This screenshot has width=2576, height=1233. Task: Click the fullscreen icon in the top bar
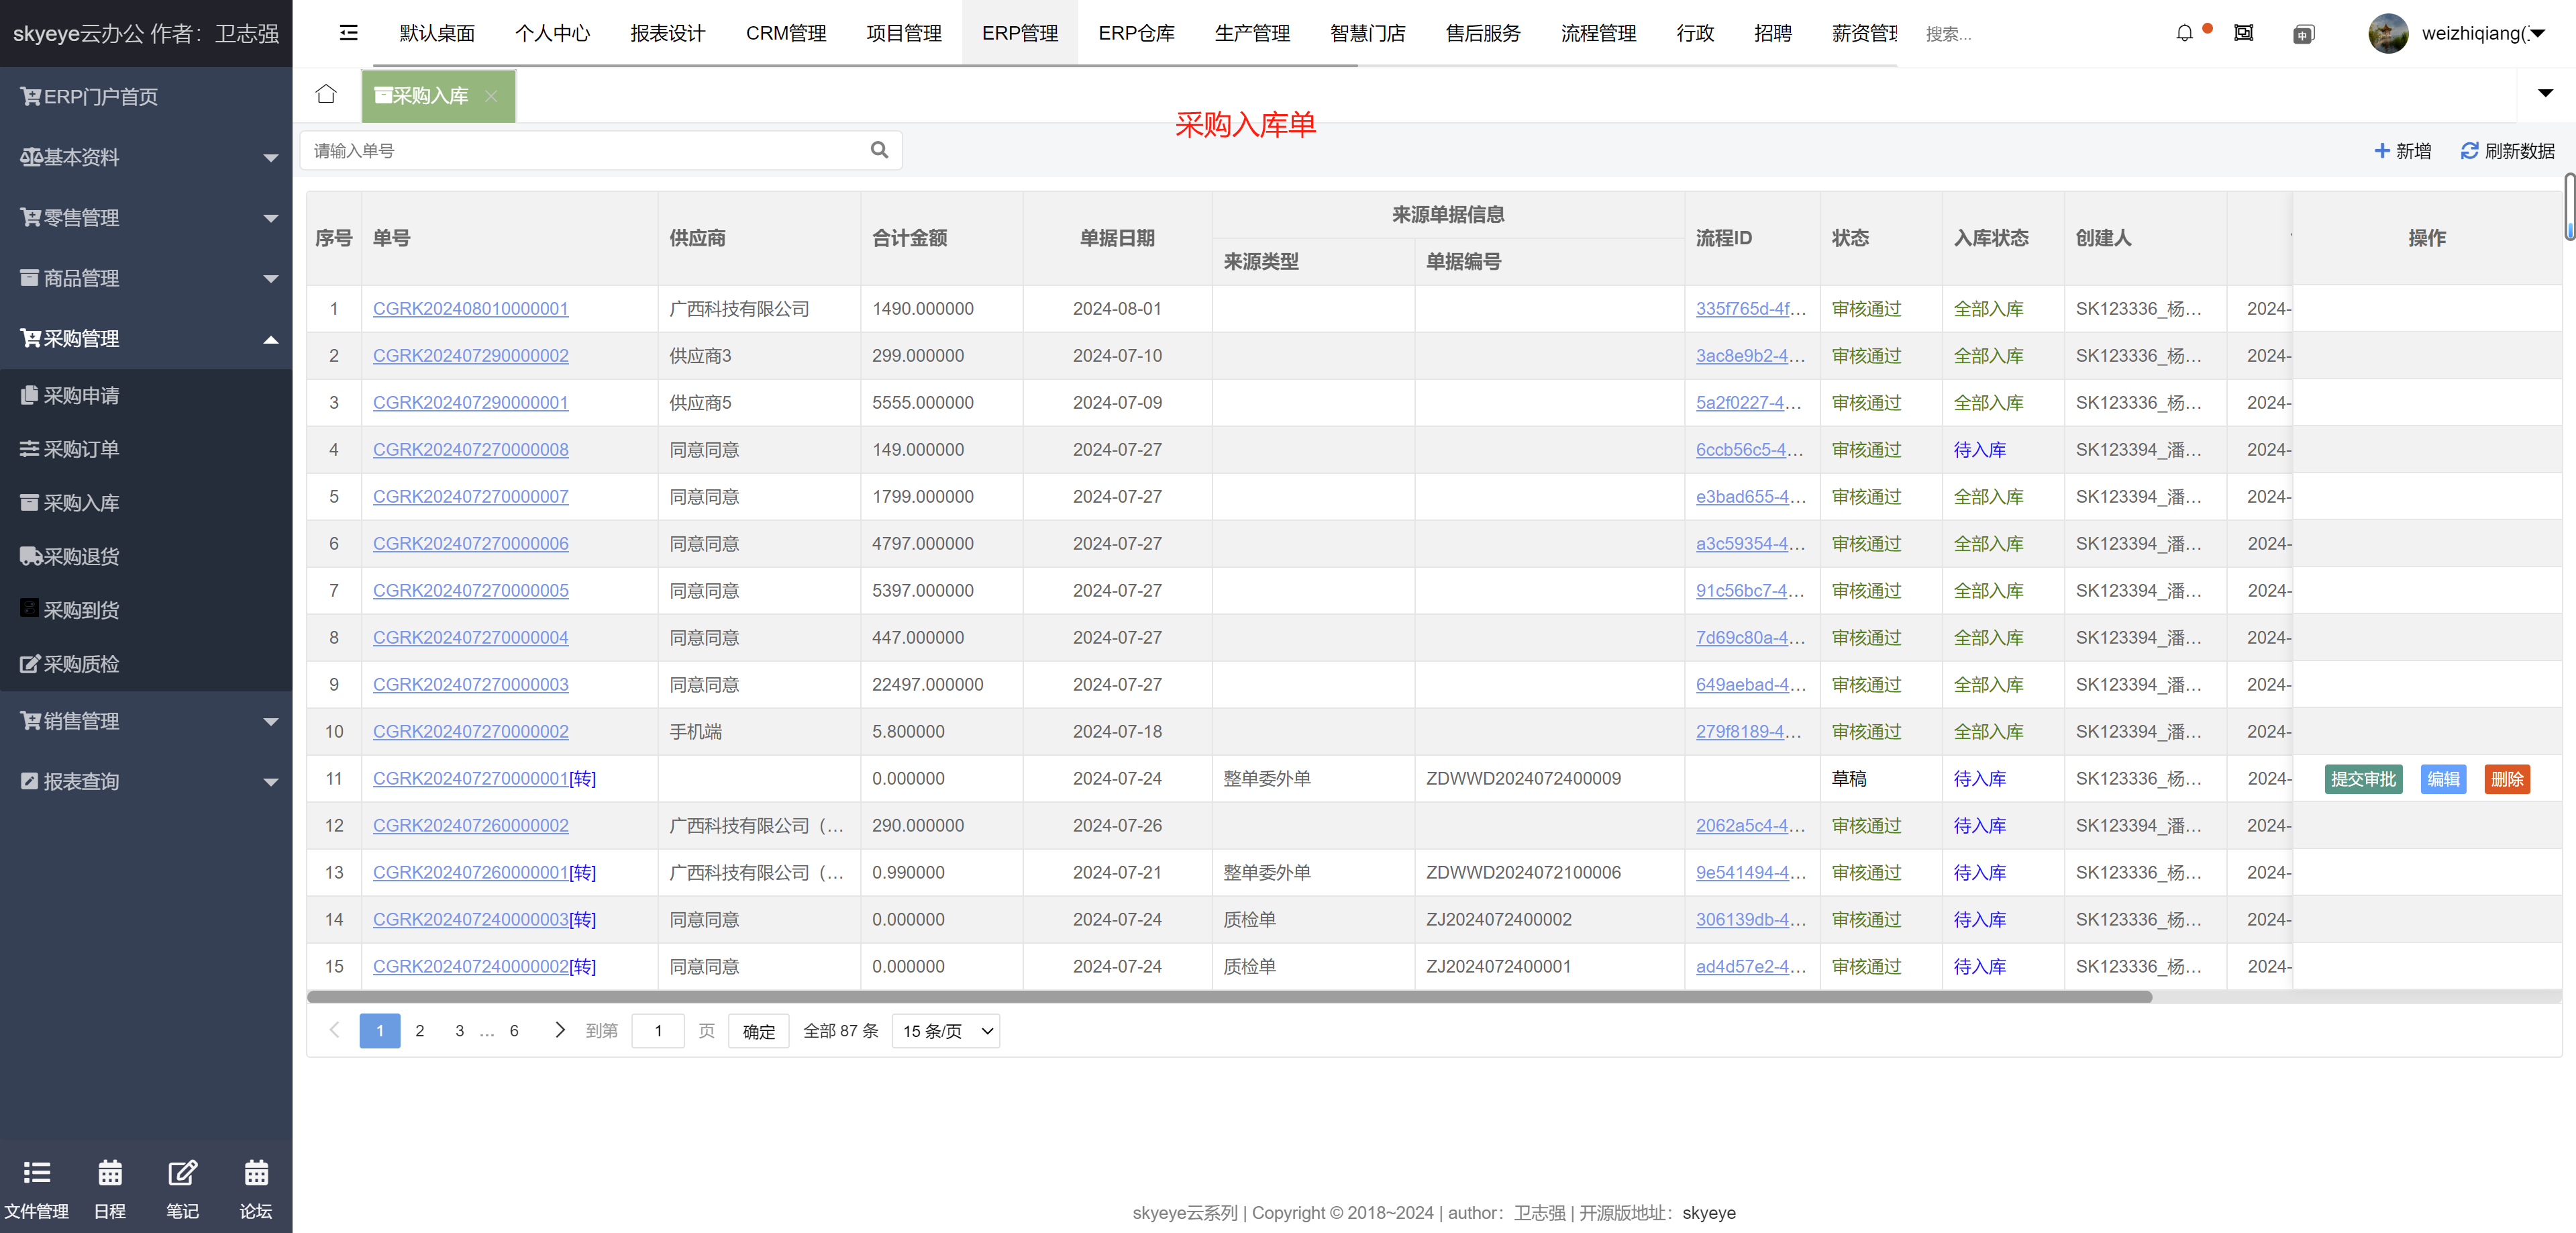2243,33
